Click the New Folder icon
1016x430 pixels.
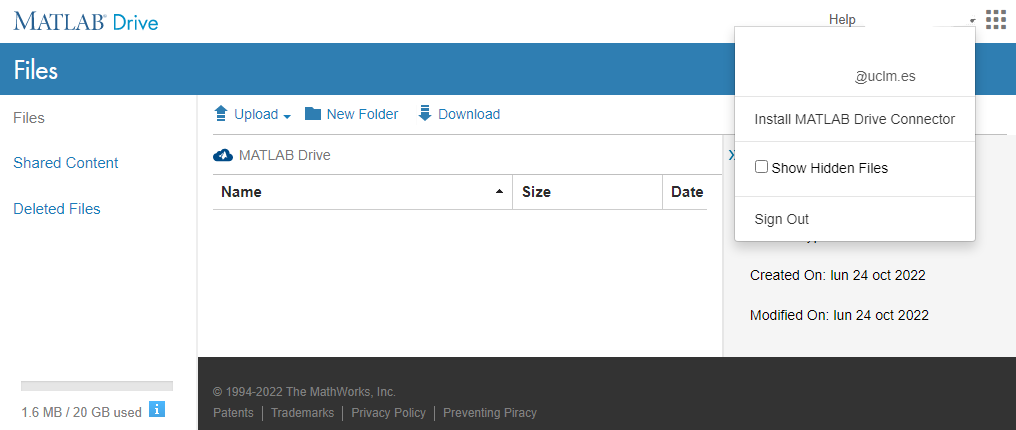point(313,114)
